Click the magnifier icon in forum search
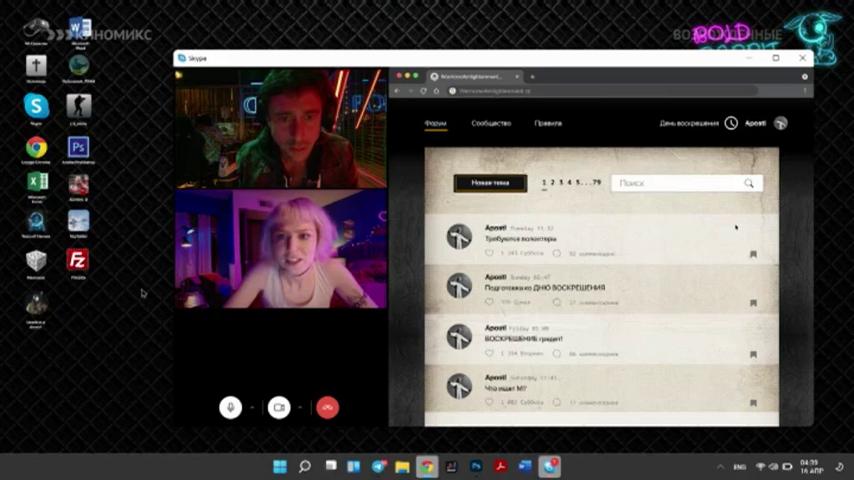The image size is (854, 480). [749, 183]
